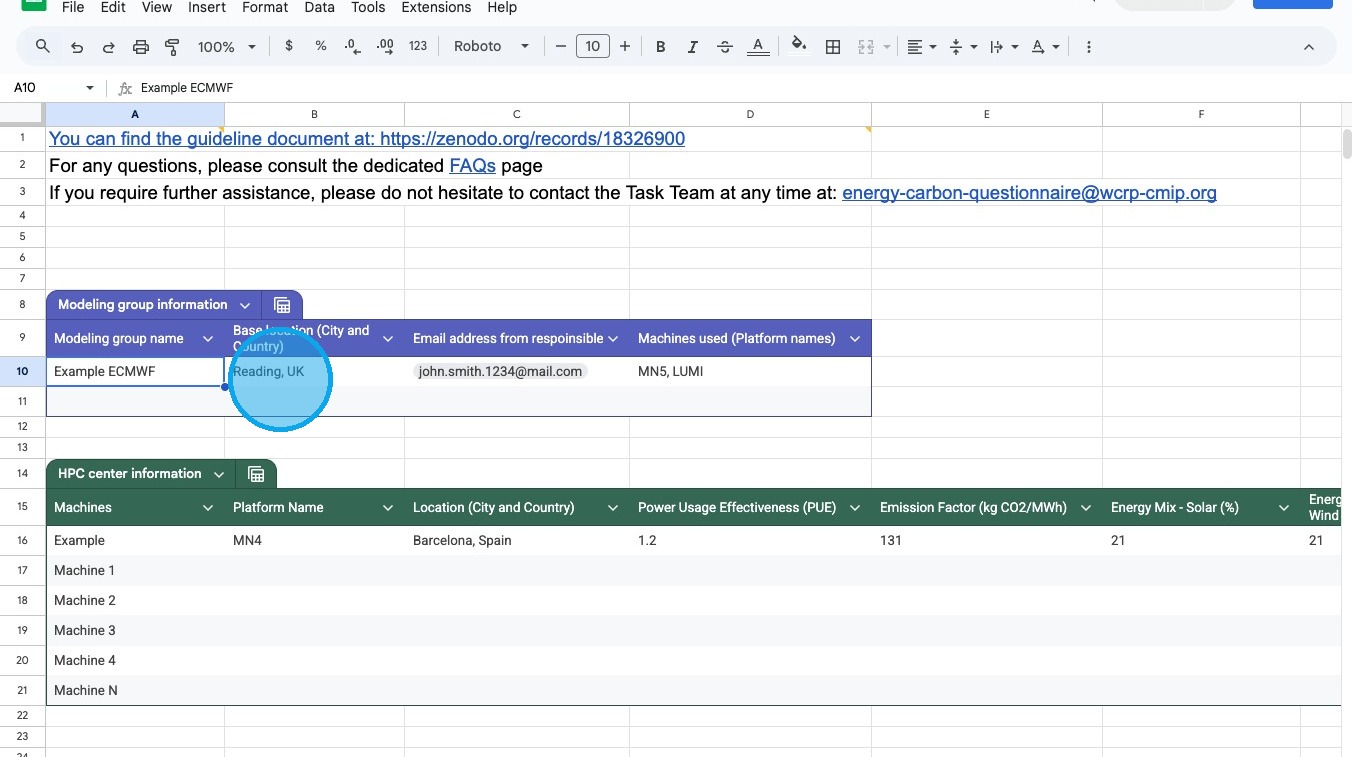Click the borders grid icon
The image size is (1352, 757).
click(832, 47)
